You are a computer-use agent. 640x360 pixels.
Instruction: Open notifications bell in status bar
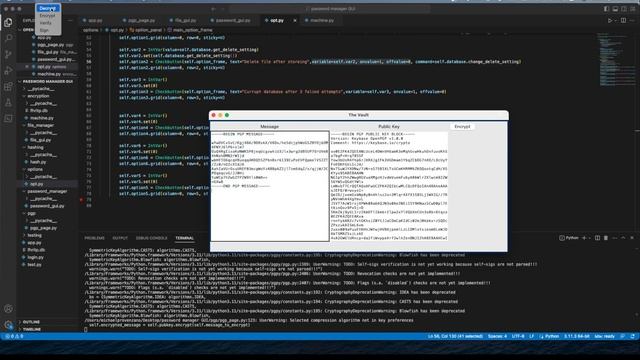coord(632,336)
